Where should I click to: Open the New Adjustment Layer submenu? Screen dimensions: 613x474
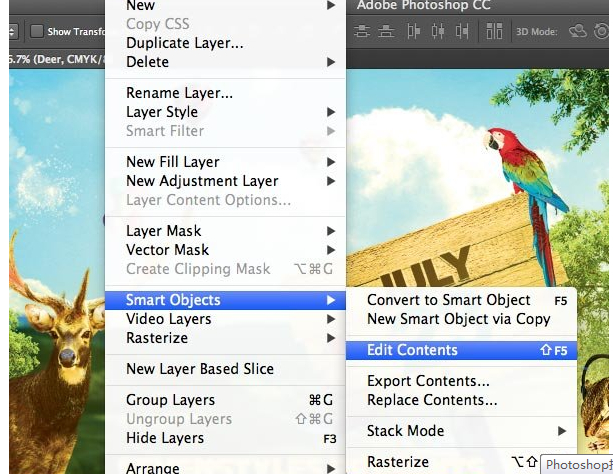(225, 181)
